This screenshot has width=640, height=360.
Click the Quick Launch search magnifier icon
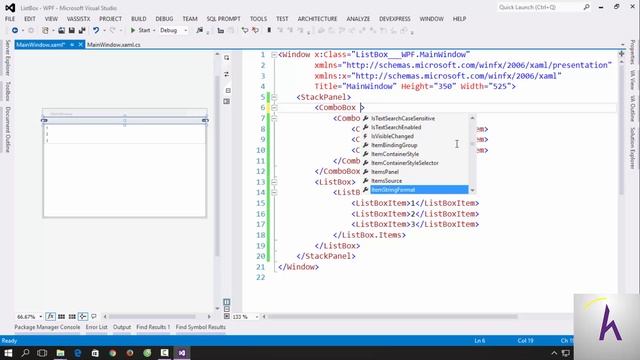[587, 7]
